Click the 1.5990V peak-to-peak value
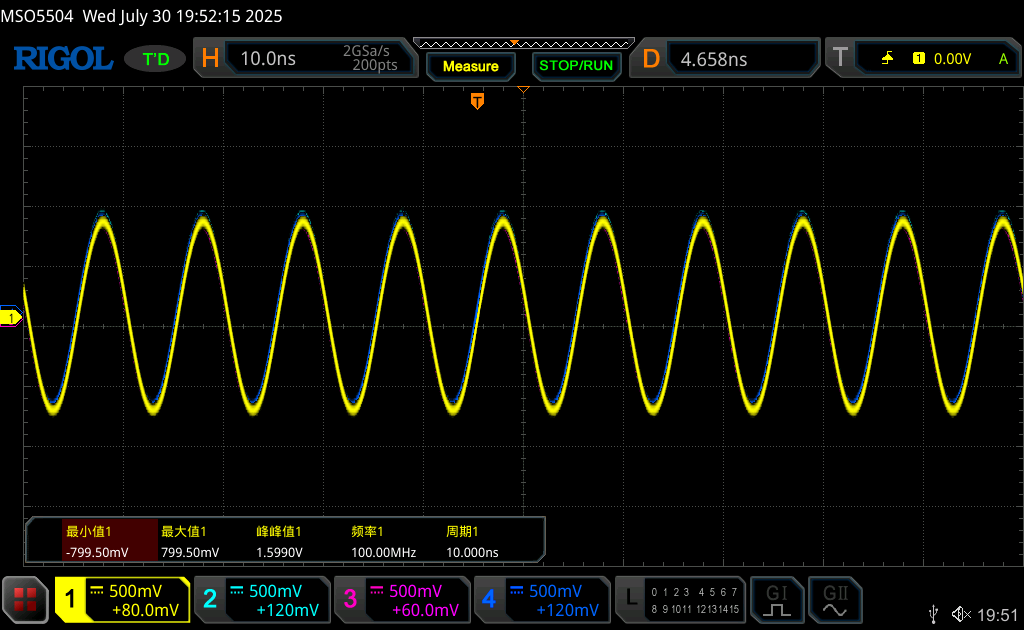 tap(280, 552)
